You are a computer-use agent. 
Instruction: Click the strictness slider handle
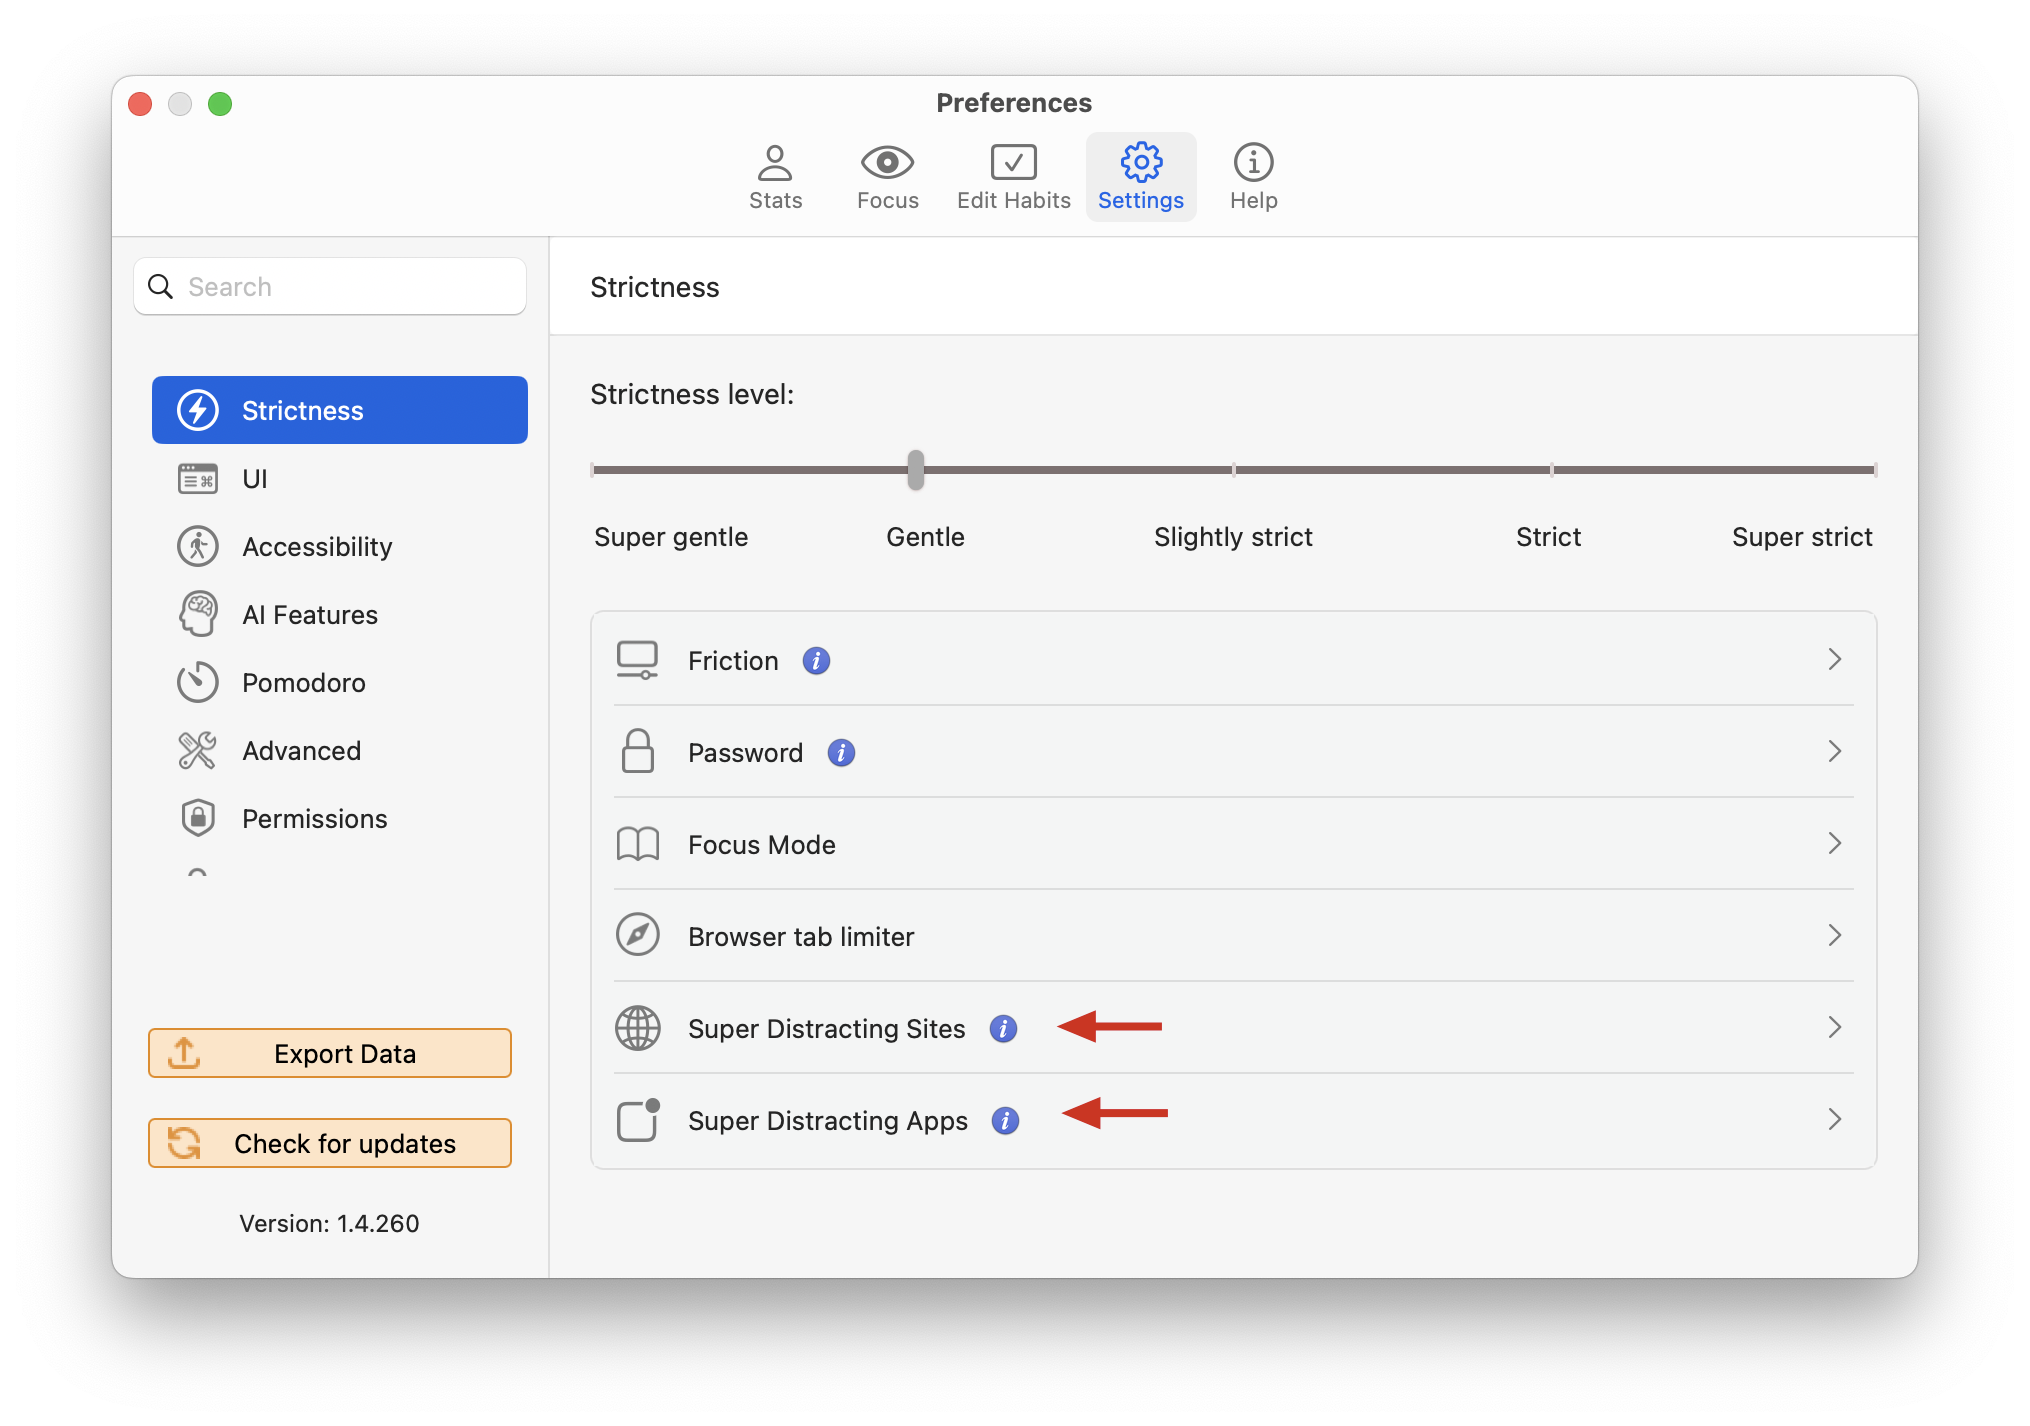[916, 470]
